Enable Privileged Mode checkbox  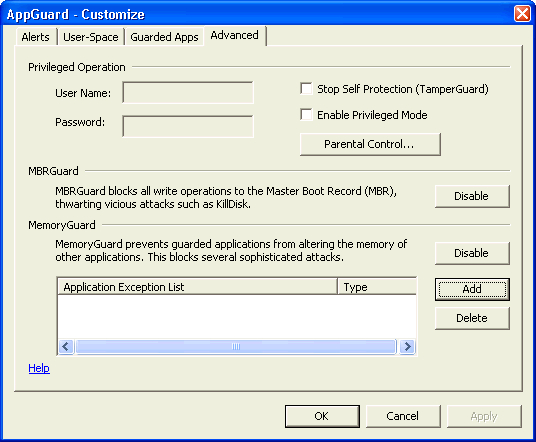tap(306, 115)
